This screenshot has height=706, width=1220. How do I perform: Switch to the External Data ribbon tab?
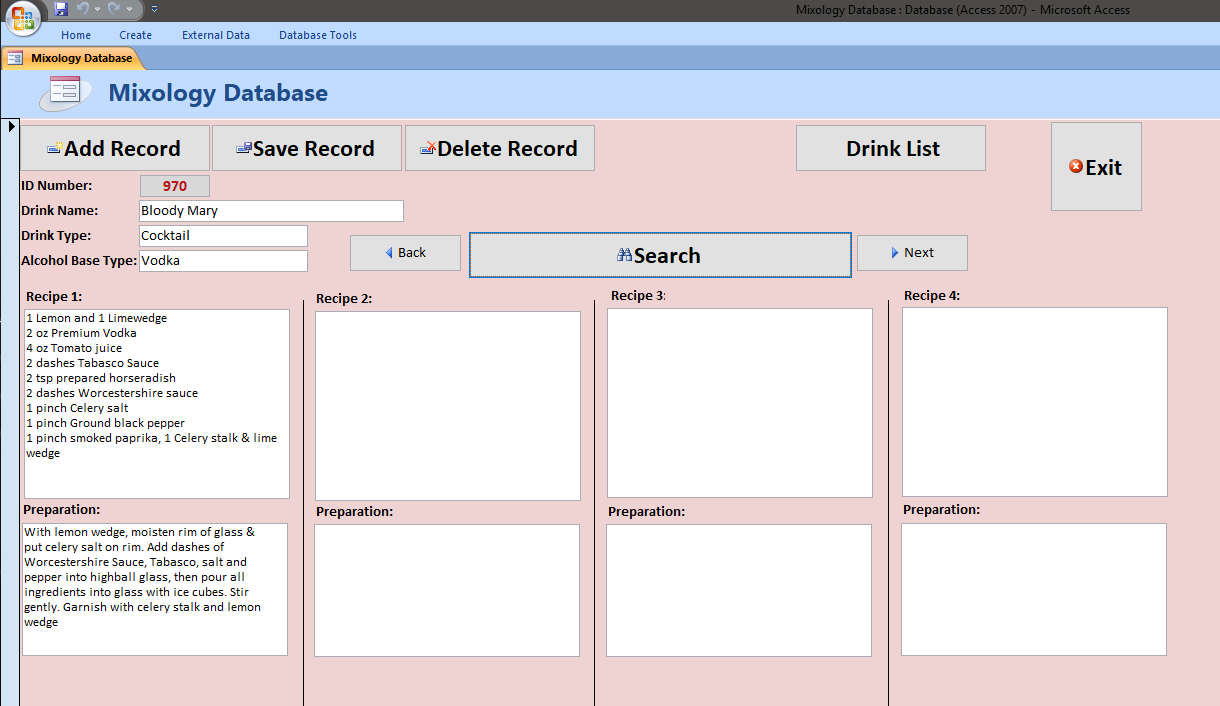tap(216, 35)
